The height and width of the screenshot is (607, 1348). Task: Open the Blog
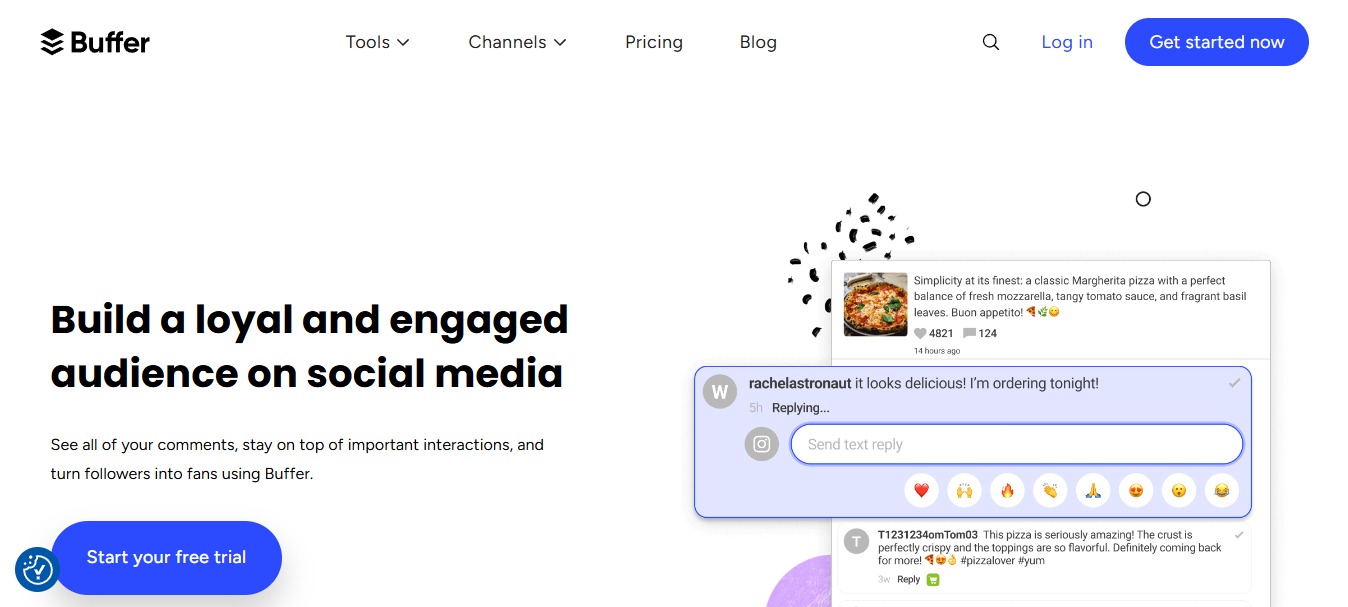pos(757,42)
